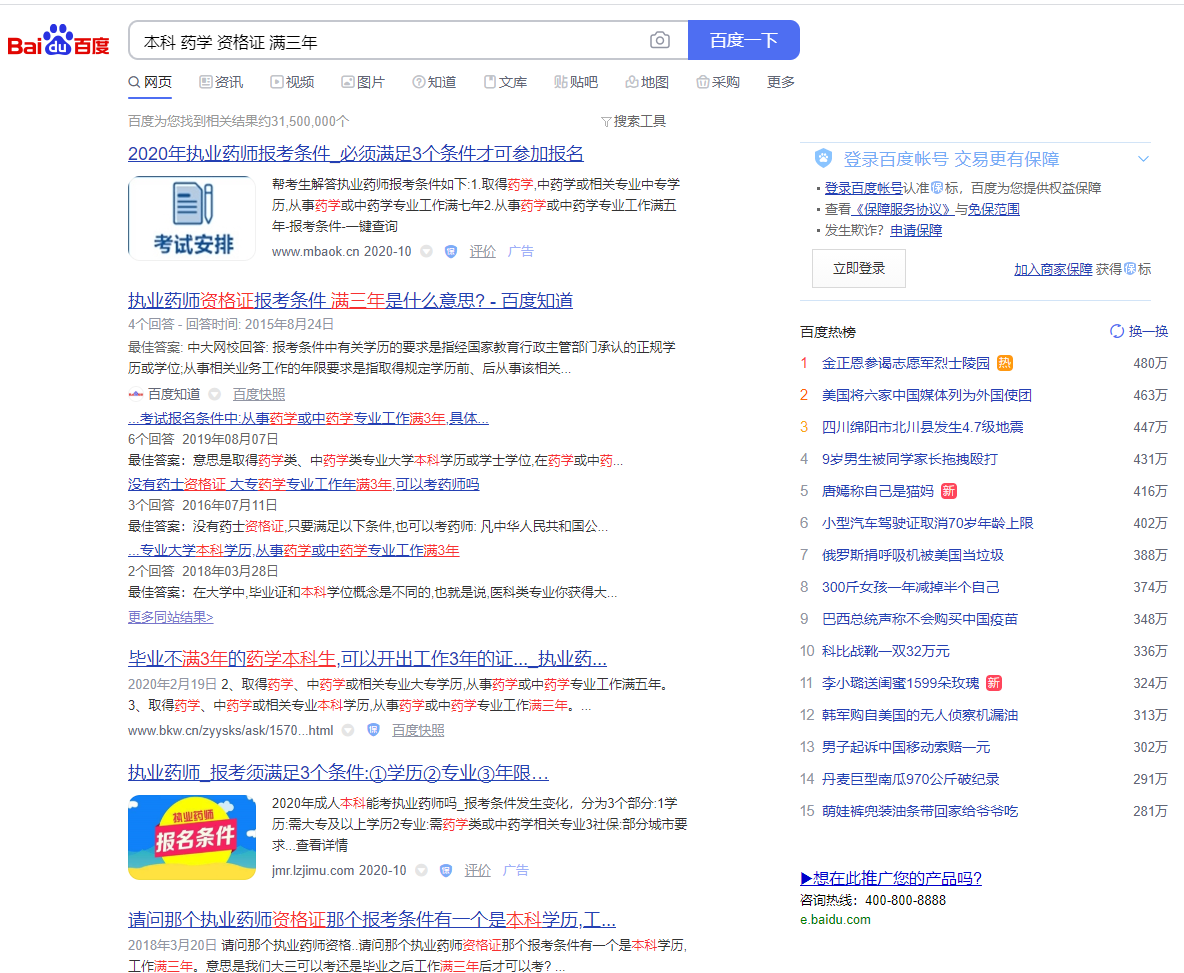Image resolution: width=1184 pixels, height=973 pixels.
Task: Click the Baidu logo
Action: (58, 40)
